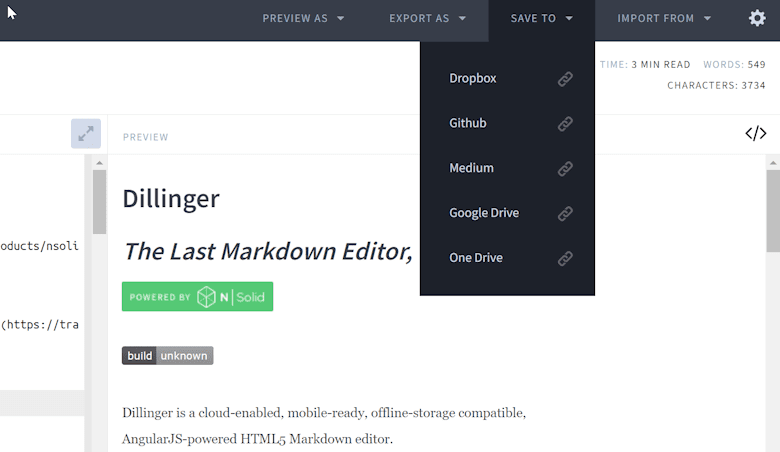Choose One Drive in the Save To menu

tap(476, 258)
